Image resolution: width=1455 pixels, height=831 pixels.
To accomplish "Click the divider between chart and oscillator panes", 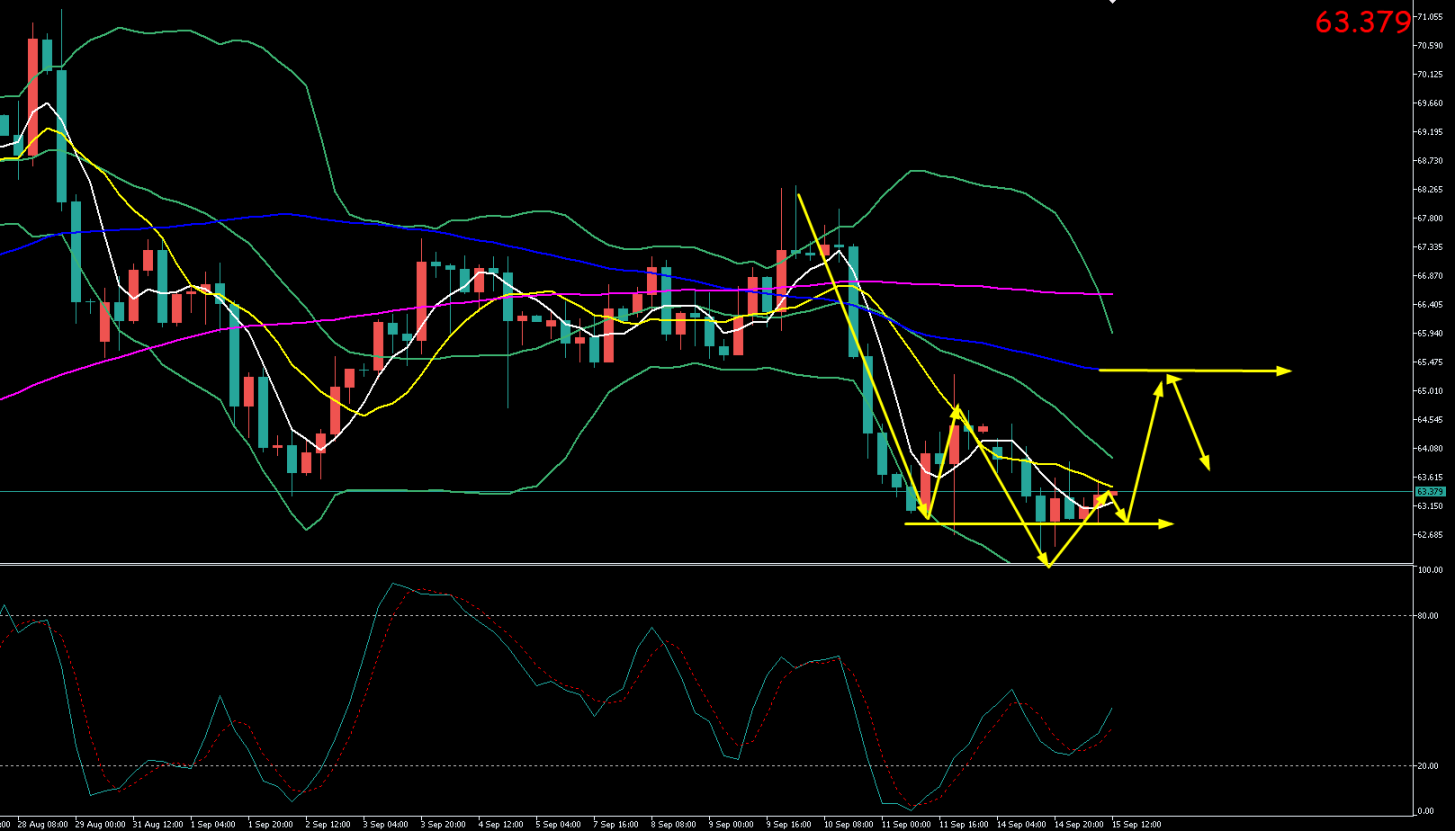I will (705, 564).
